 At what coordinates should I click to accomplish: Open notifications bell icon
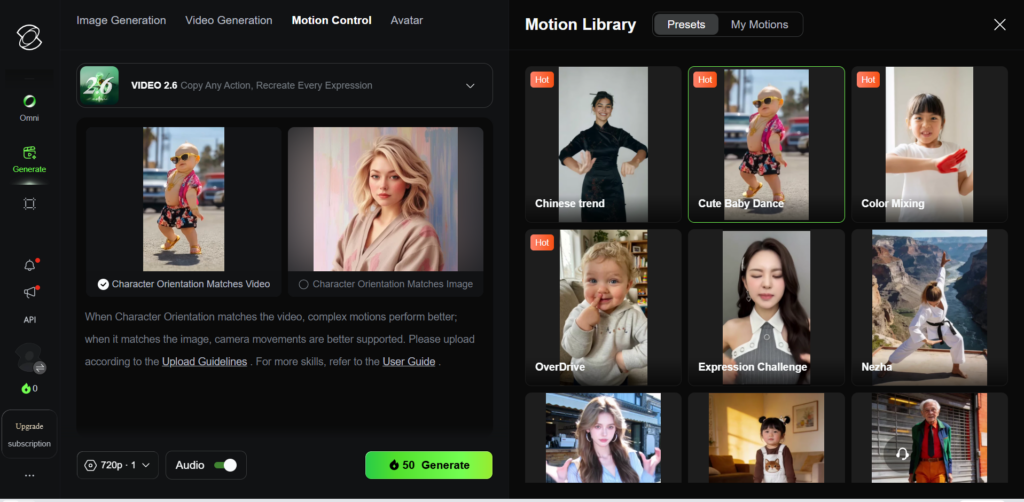click(x=30, y=264)
